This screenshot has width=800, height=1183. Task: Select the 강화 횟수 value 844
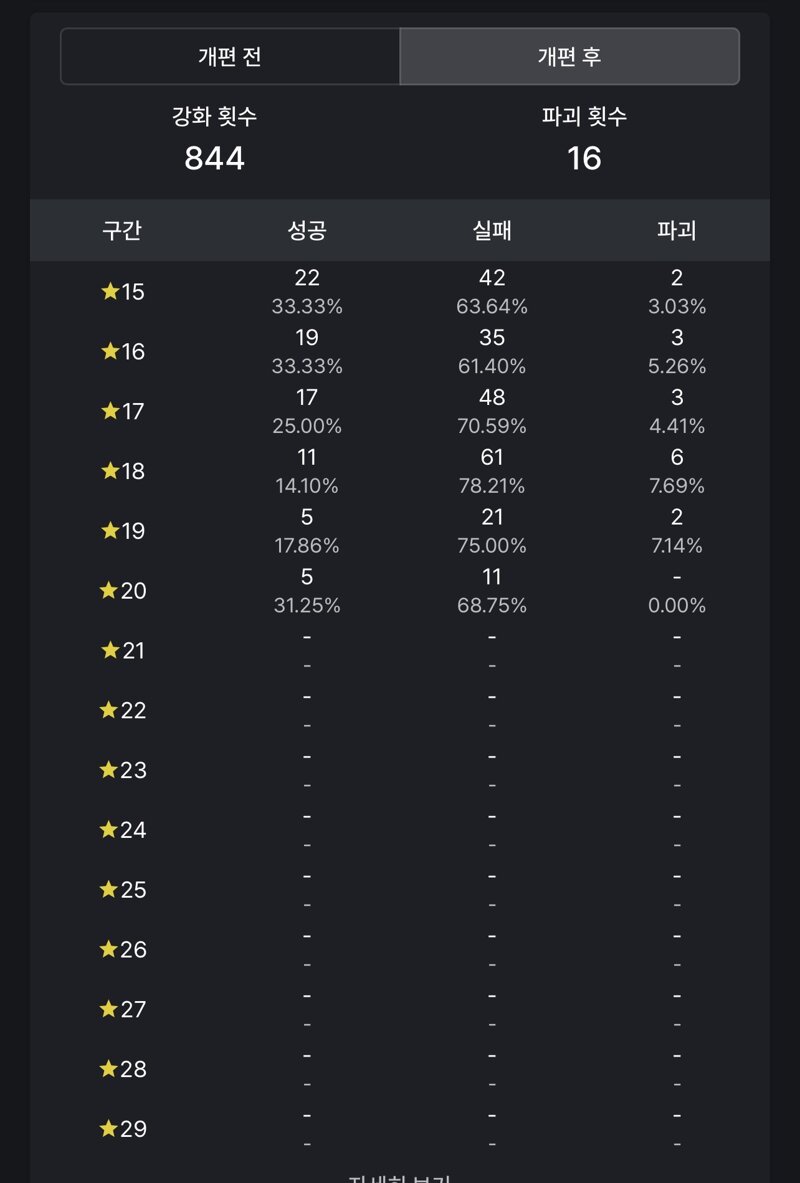point(214,158)
